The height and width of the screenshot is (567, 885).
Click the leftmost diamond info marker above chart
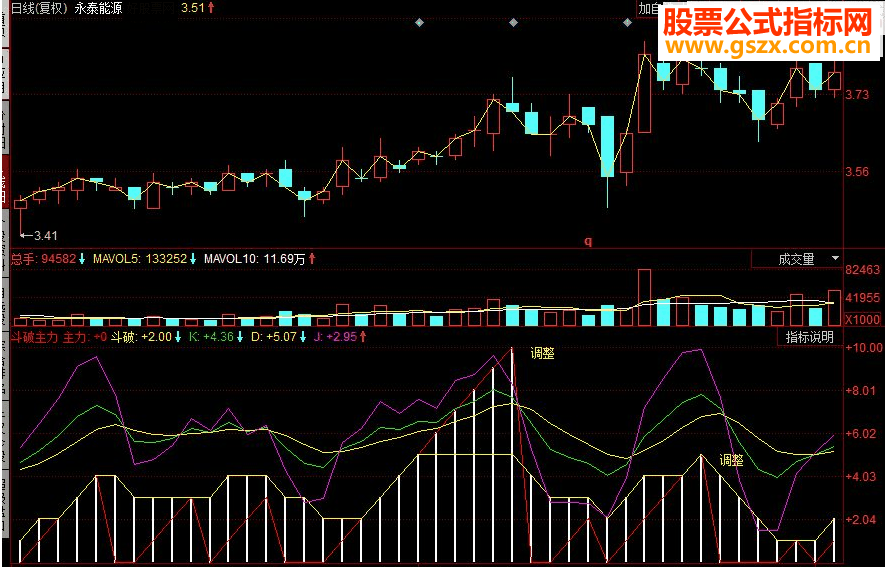click(419, 23)
